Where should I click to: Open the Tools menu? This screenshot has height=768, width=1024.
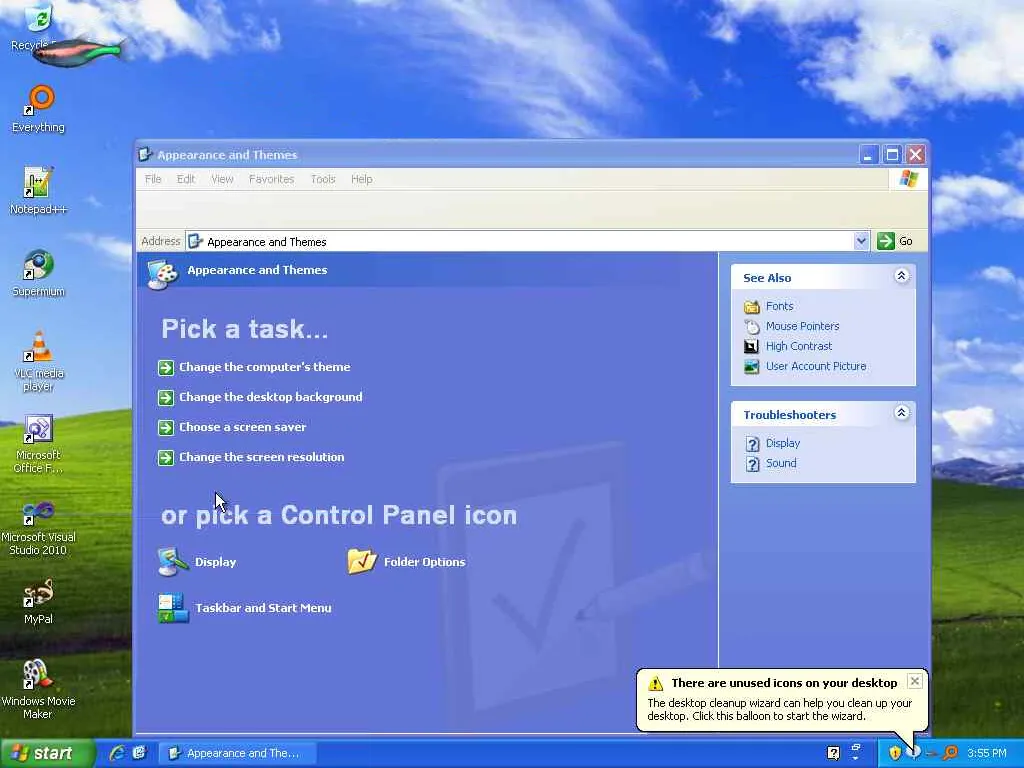[323, 179]
